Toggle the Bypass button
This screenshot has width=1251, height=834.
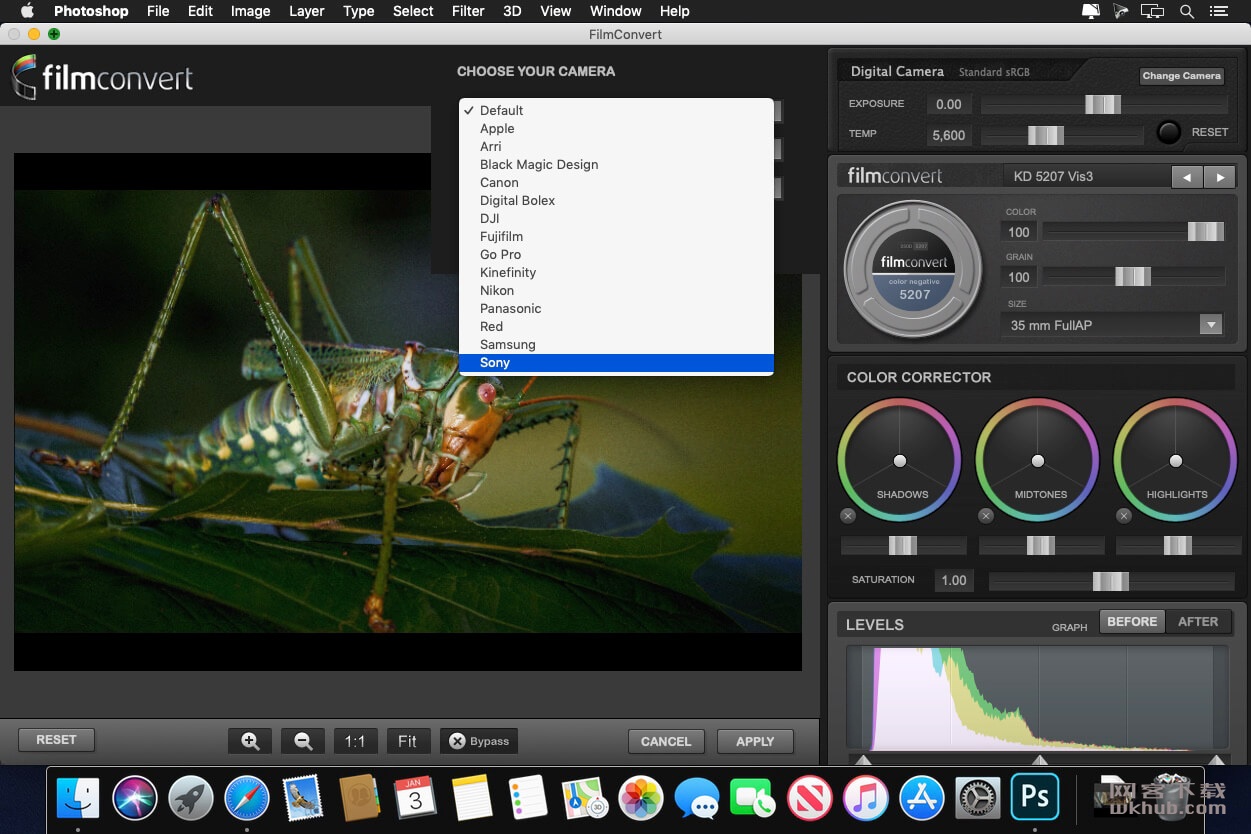[479, 741]
